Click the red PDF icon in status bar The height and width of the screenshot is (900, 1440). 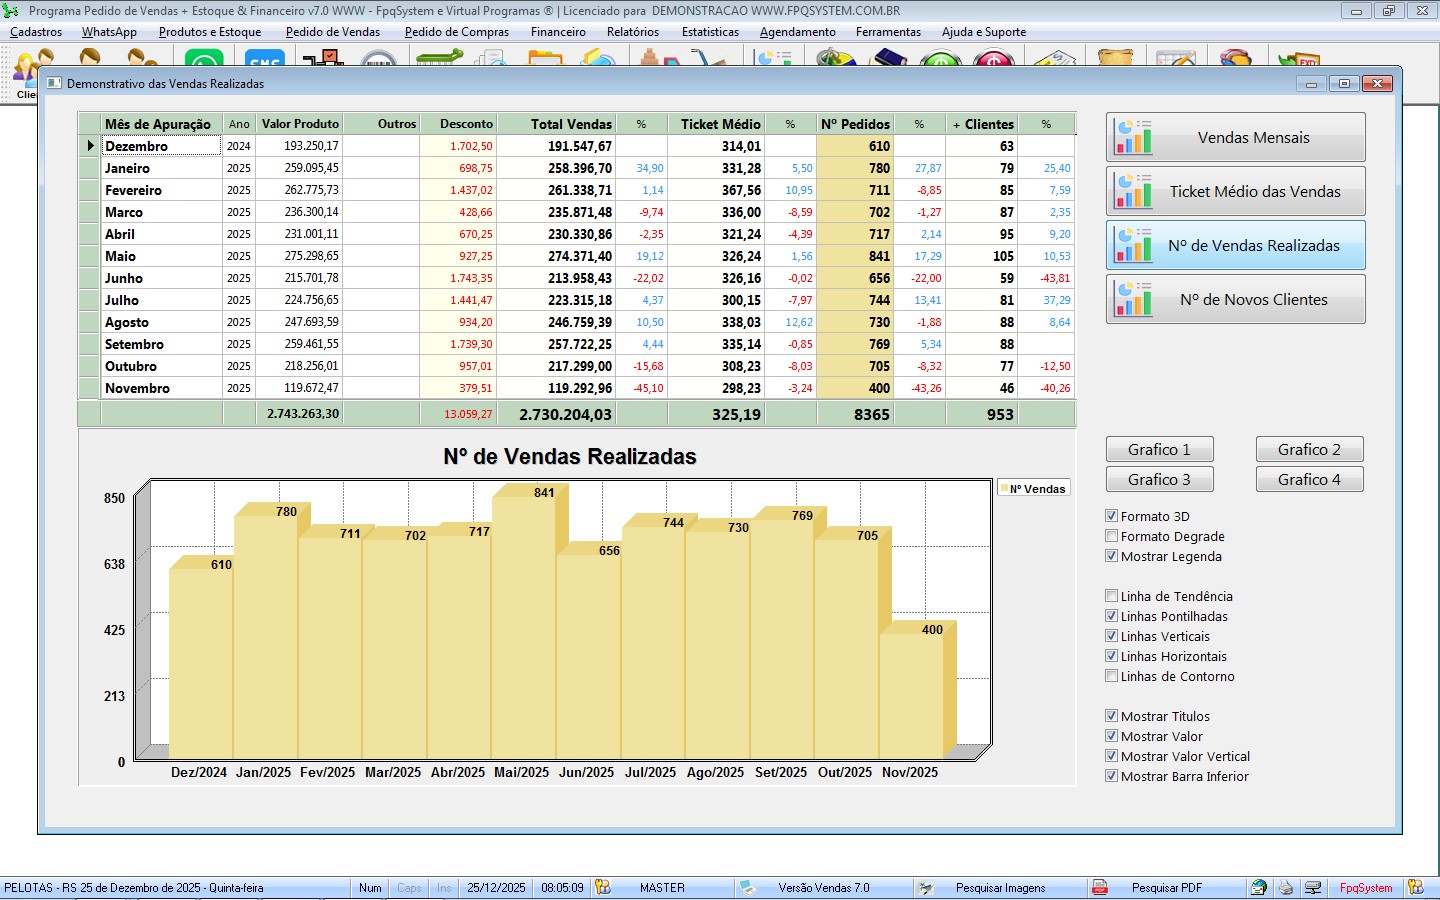1100,888
